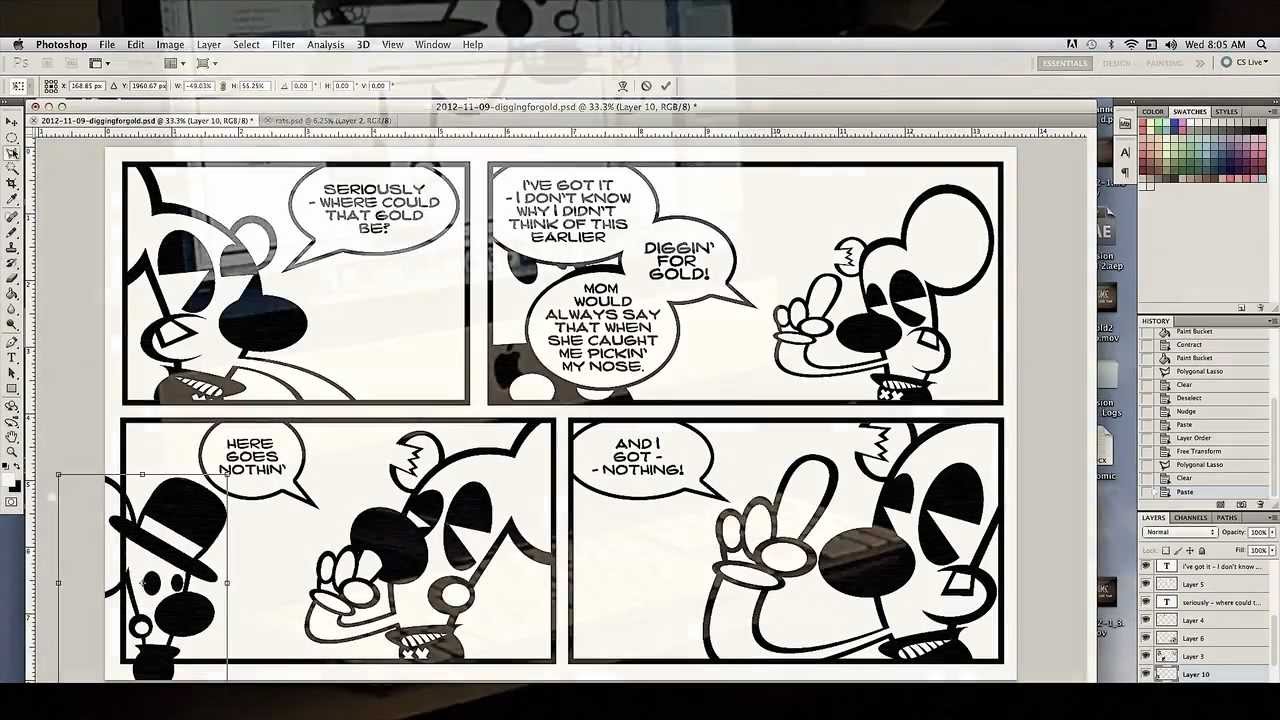Commit the transform with the checkmark
Image resolution: width=1280 pixels, height=720 pixels.
point(666,86)
